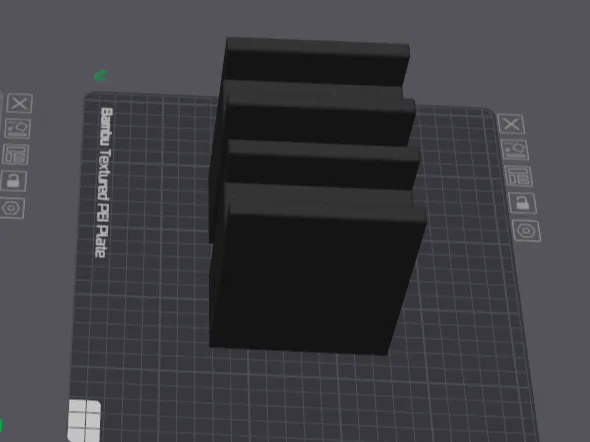Remove the neighboring plate via its X icon

point(20,103)
